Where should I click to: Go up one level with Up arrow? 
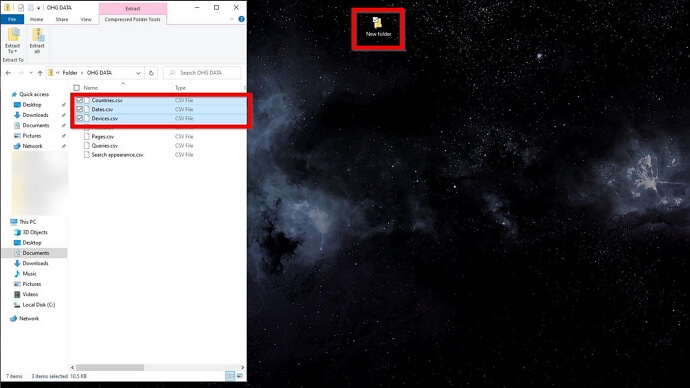pos(40,73)
